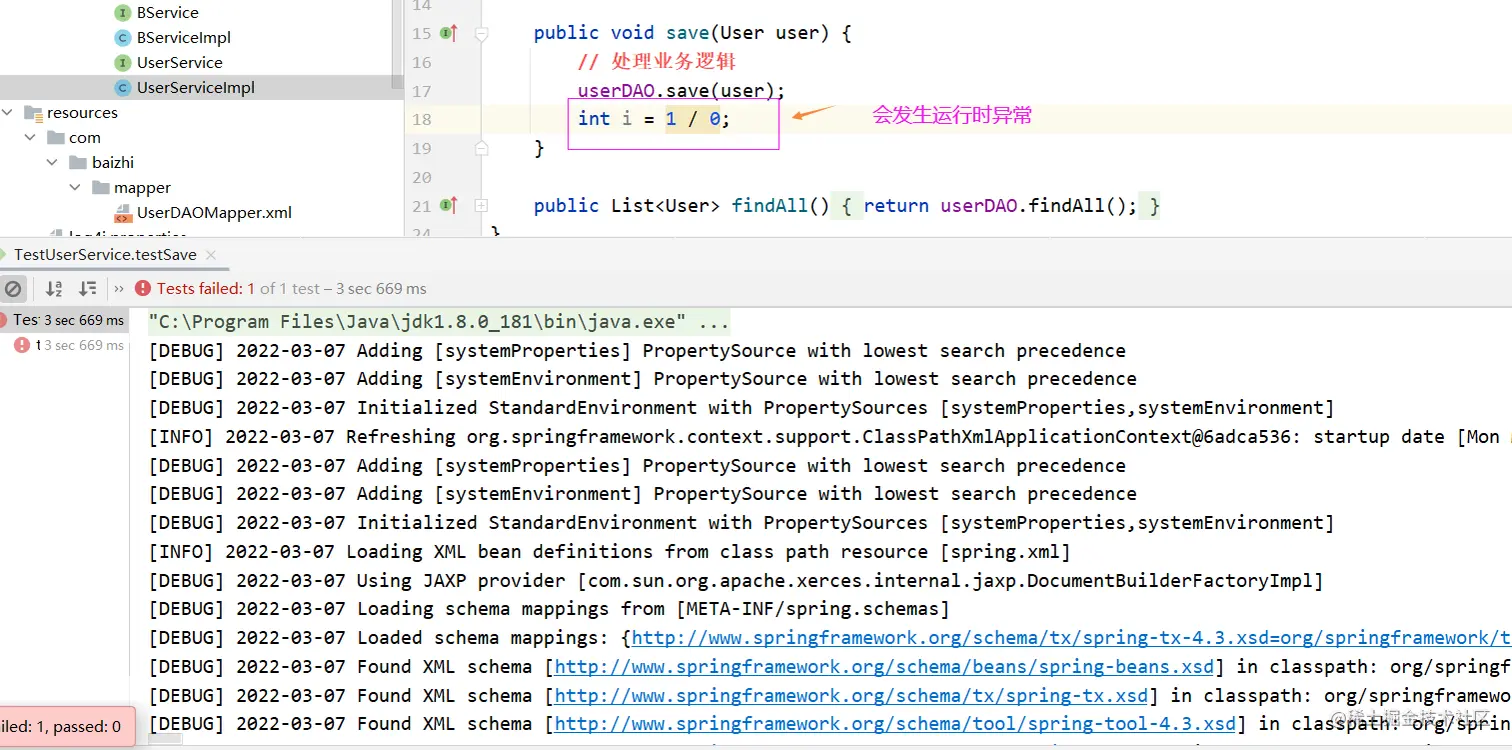Click the '// 处理业务逻辑' comment on line 16
Image resolution: width=1512 pixels, height=750 pixels.
pos(656,62)
